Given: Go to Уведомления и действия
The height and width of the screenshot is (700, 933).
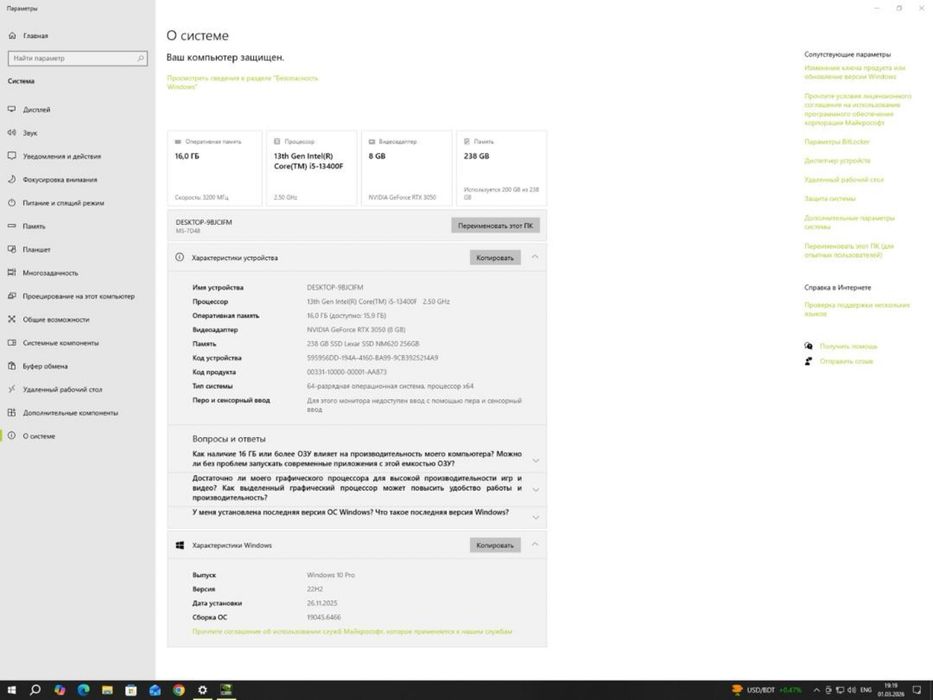Looking at the screenshot, I should pos(62,156).
